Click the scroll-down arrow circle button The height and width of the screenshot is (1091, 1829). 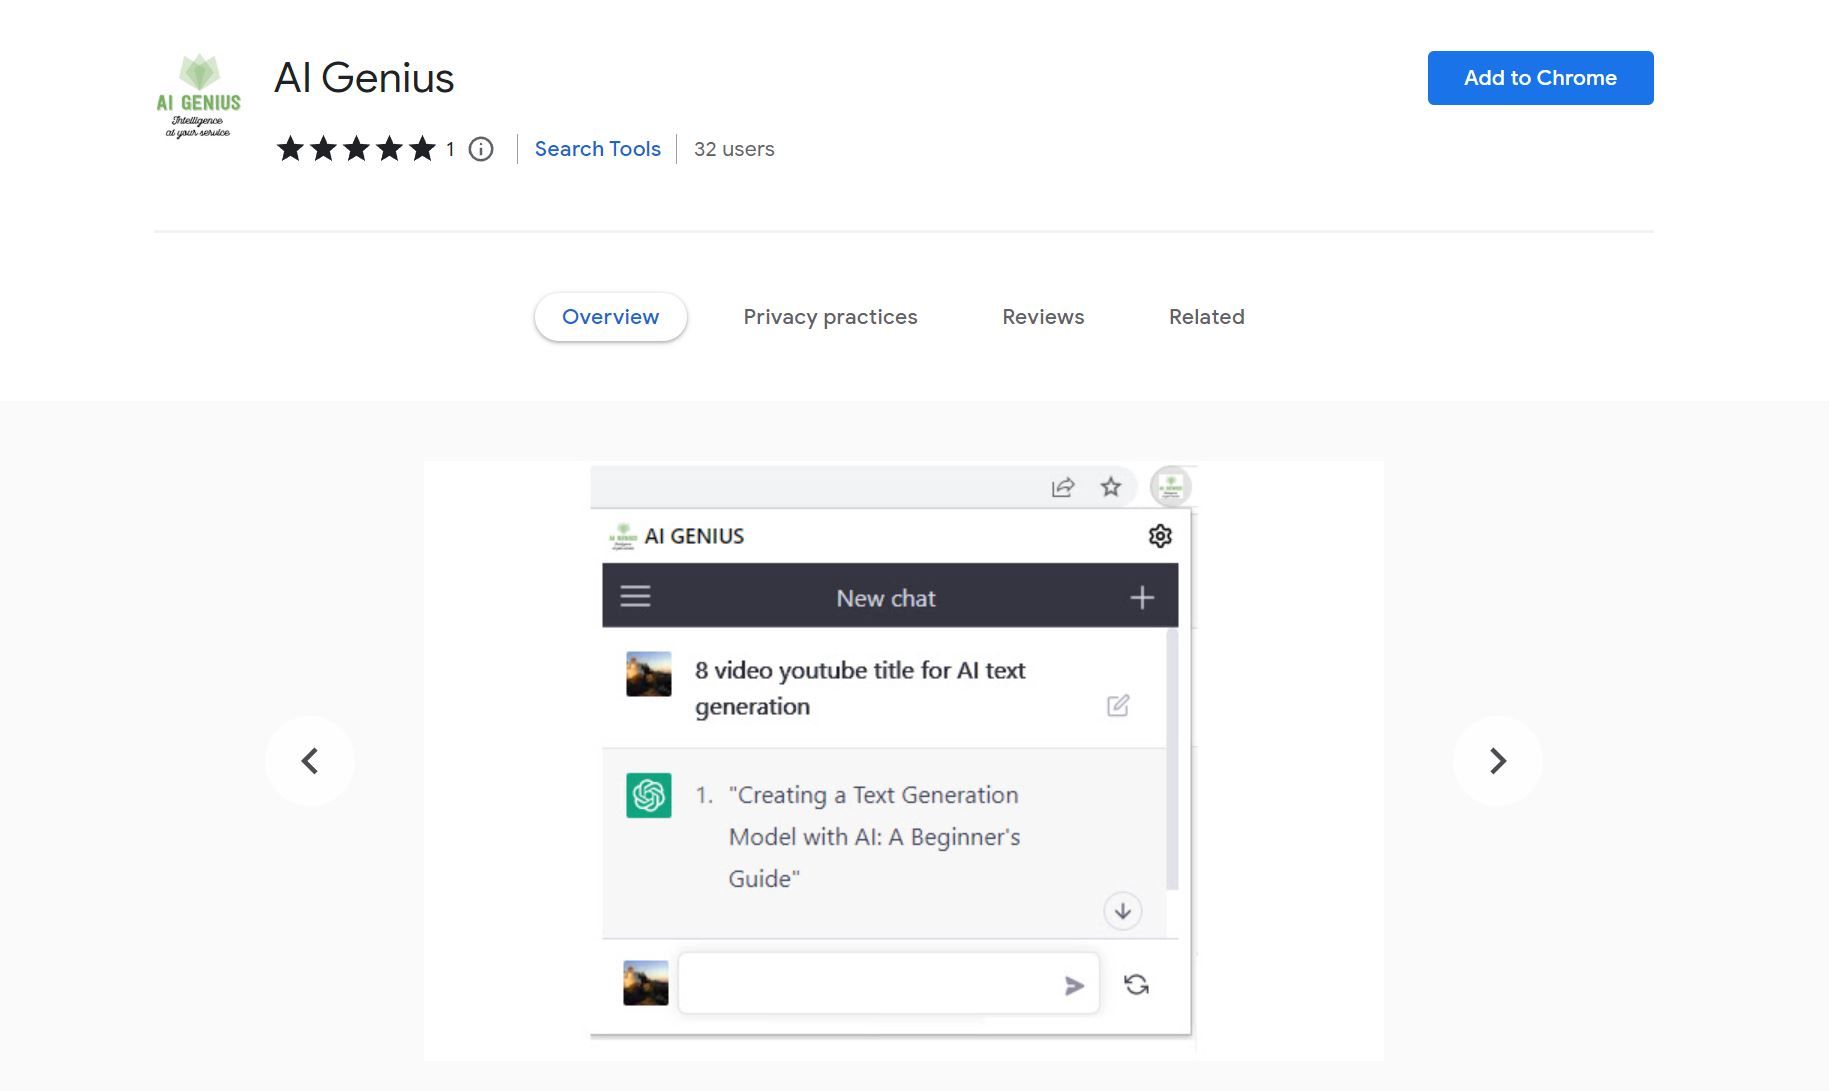[1122, 911]
